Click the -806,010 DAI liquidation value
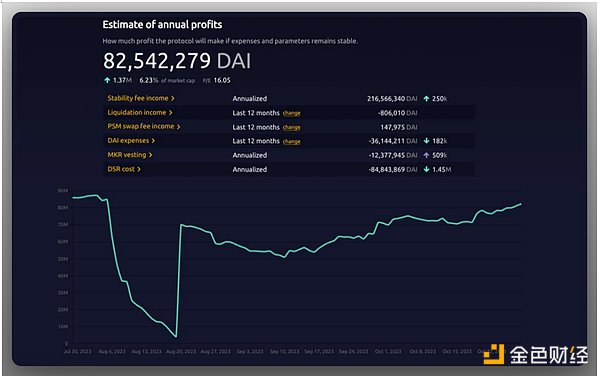Screen dimensions: 600x376 coord(397,113)
